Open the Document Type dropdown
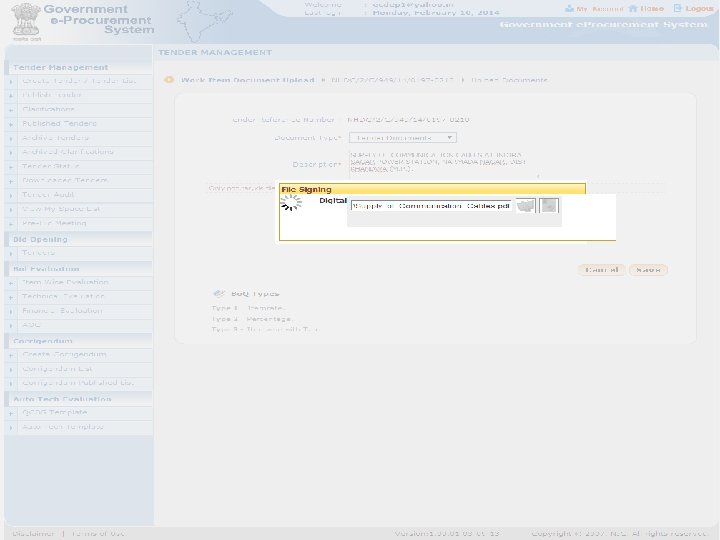This screenshot has height=540, width=720. pyautogui.click(x=403, y=138)
